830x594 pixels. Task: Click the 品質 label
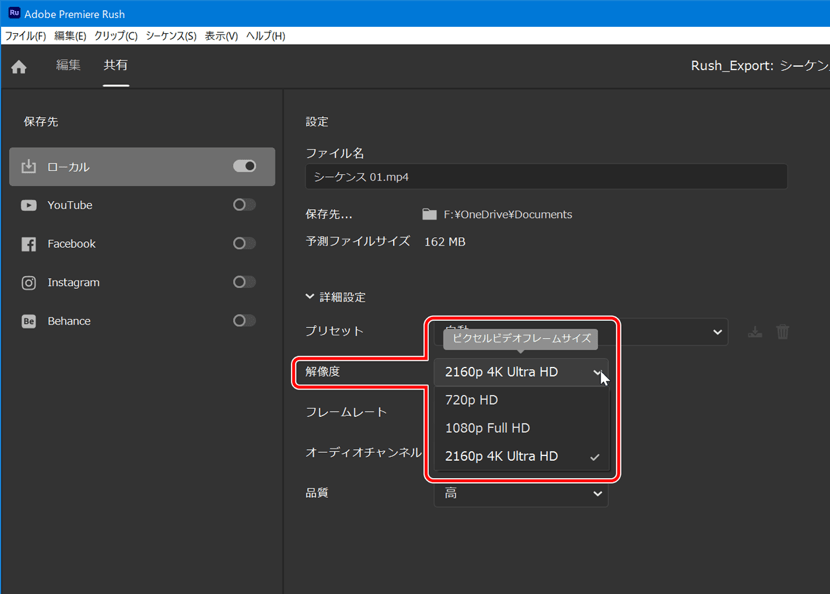point(317,493)
